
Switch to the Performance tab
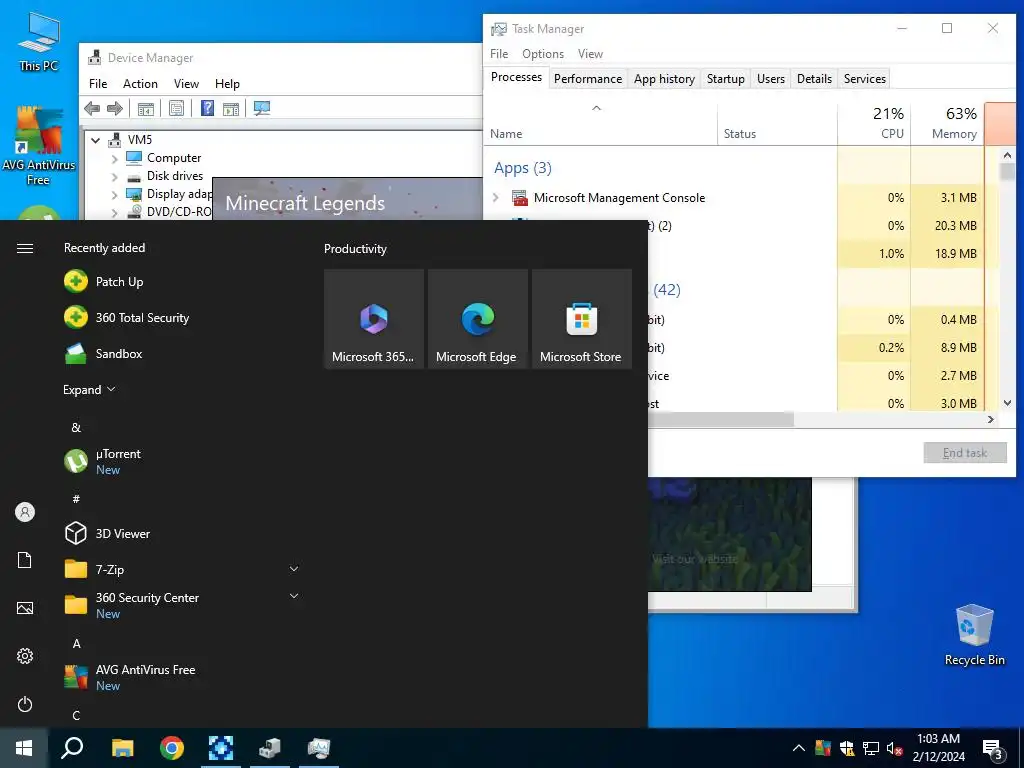tap(588, 78)
